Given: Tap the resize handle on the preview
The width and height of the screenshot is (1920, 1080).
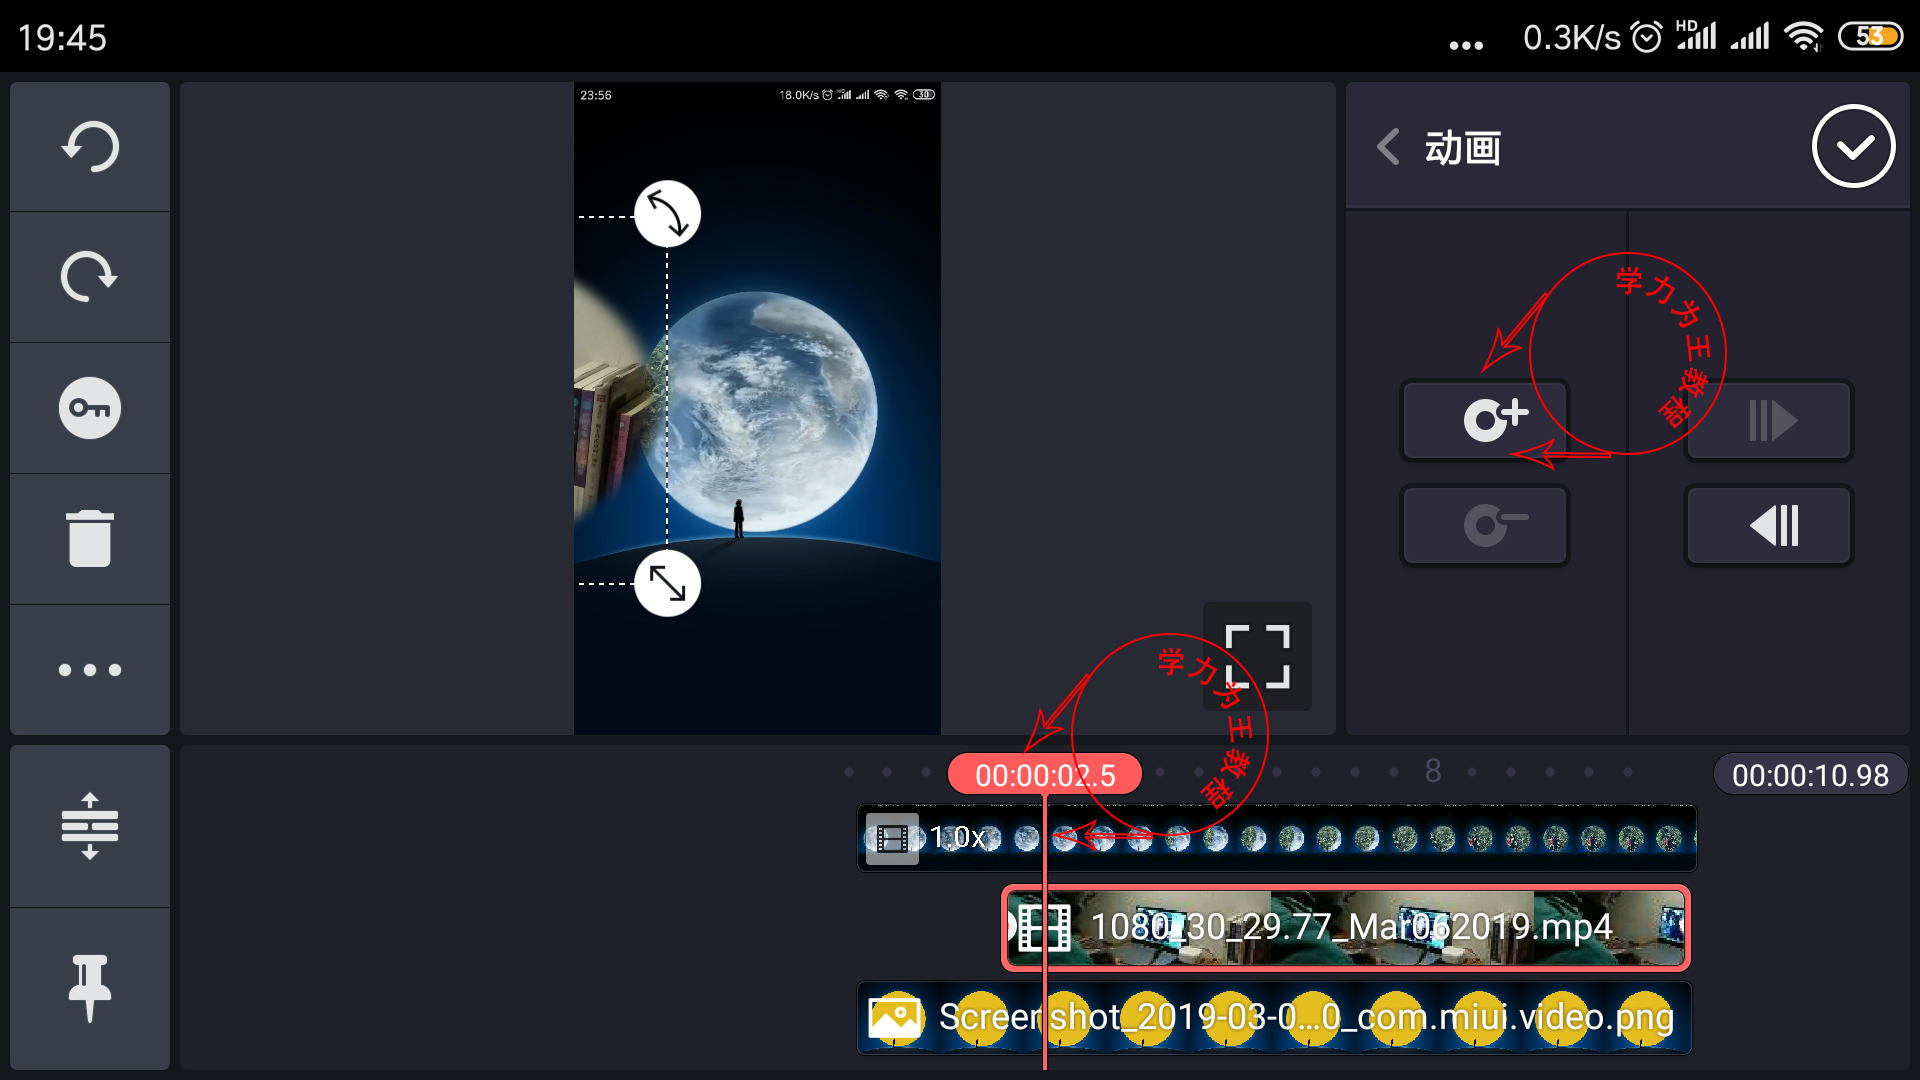Looking at the screenshot, I should coord(667,583).
